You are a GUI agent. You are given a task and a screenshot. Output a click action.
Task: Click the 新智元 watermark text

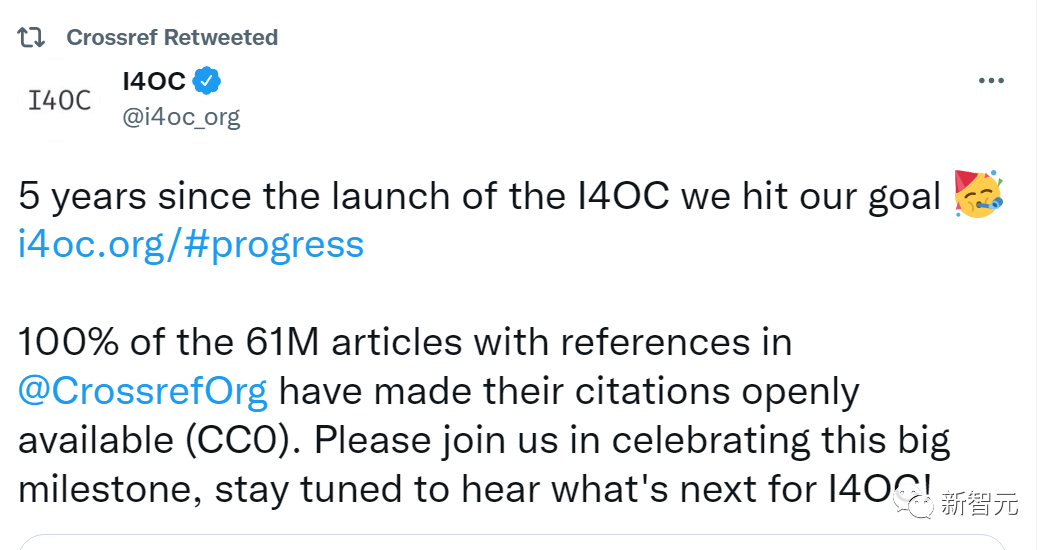pos(979,504)
